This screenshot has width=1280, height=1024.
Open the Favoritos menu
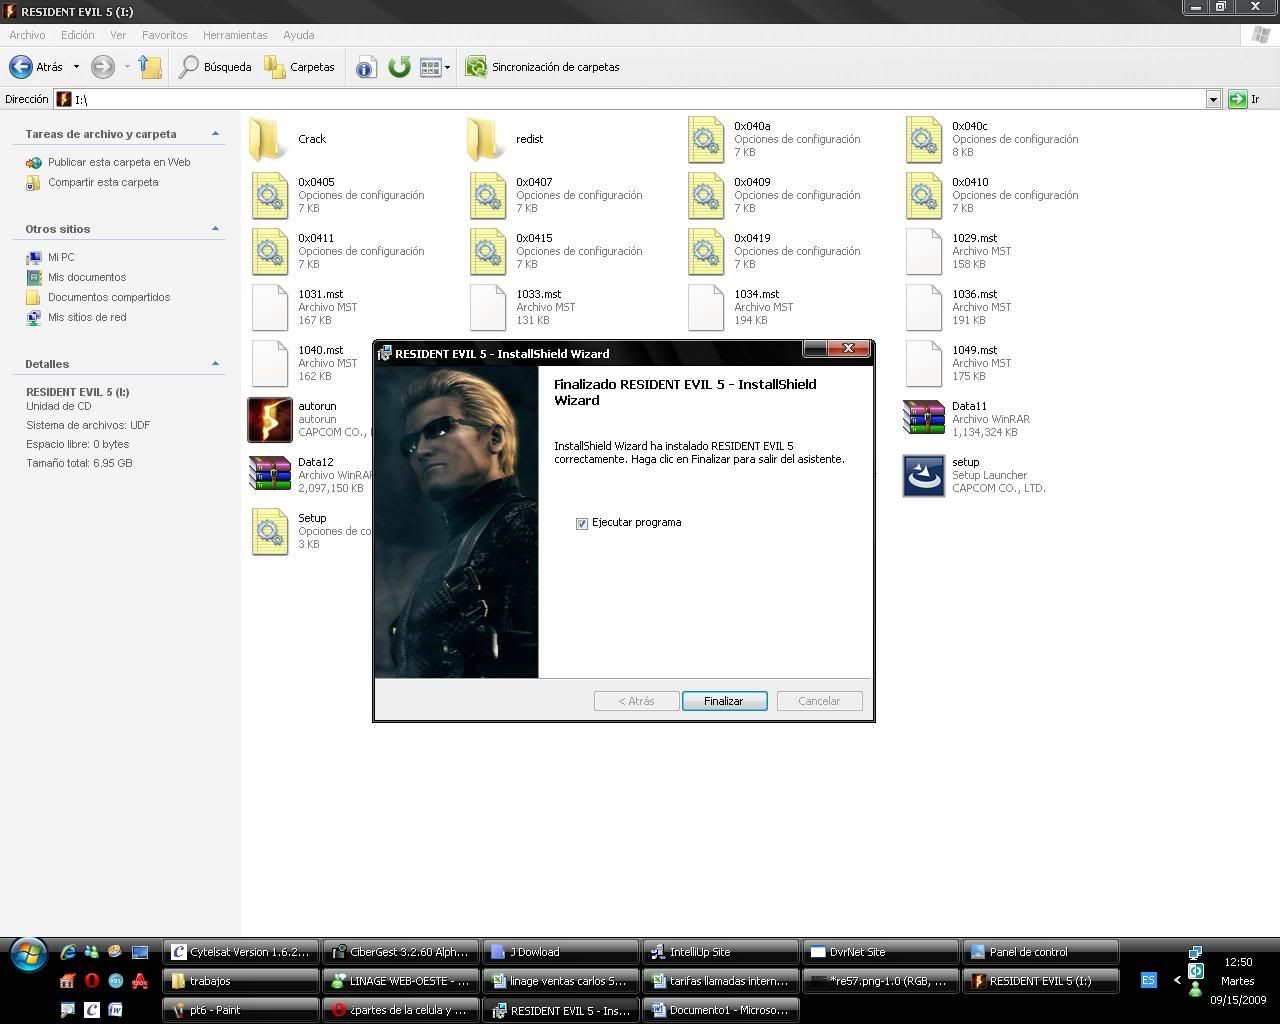pos(164,35)
